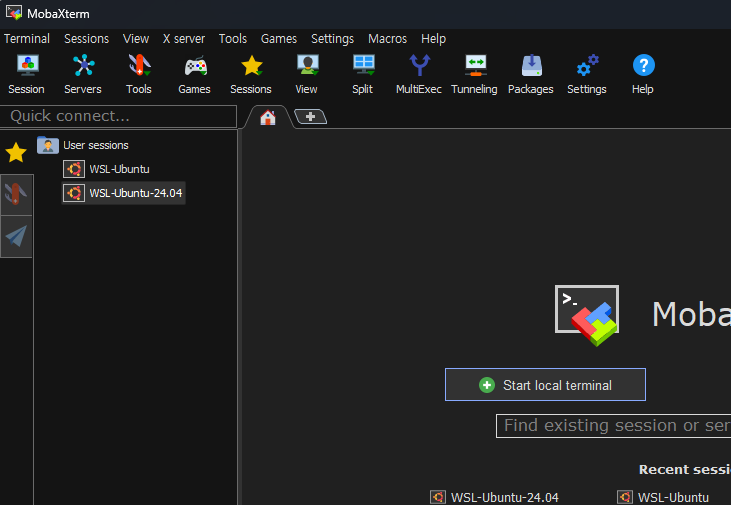Select User sessions folder in tree
The image size is (731, 505).
[x=83, y=145]
